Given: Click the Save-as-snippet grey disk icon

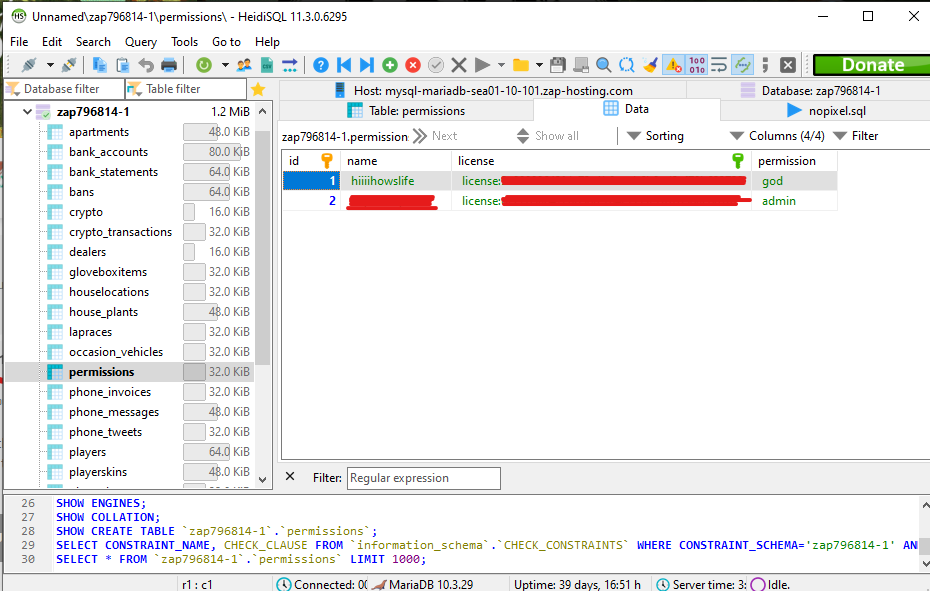Looking at the screenshot, I should click(x=581, y=65).
